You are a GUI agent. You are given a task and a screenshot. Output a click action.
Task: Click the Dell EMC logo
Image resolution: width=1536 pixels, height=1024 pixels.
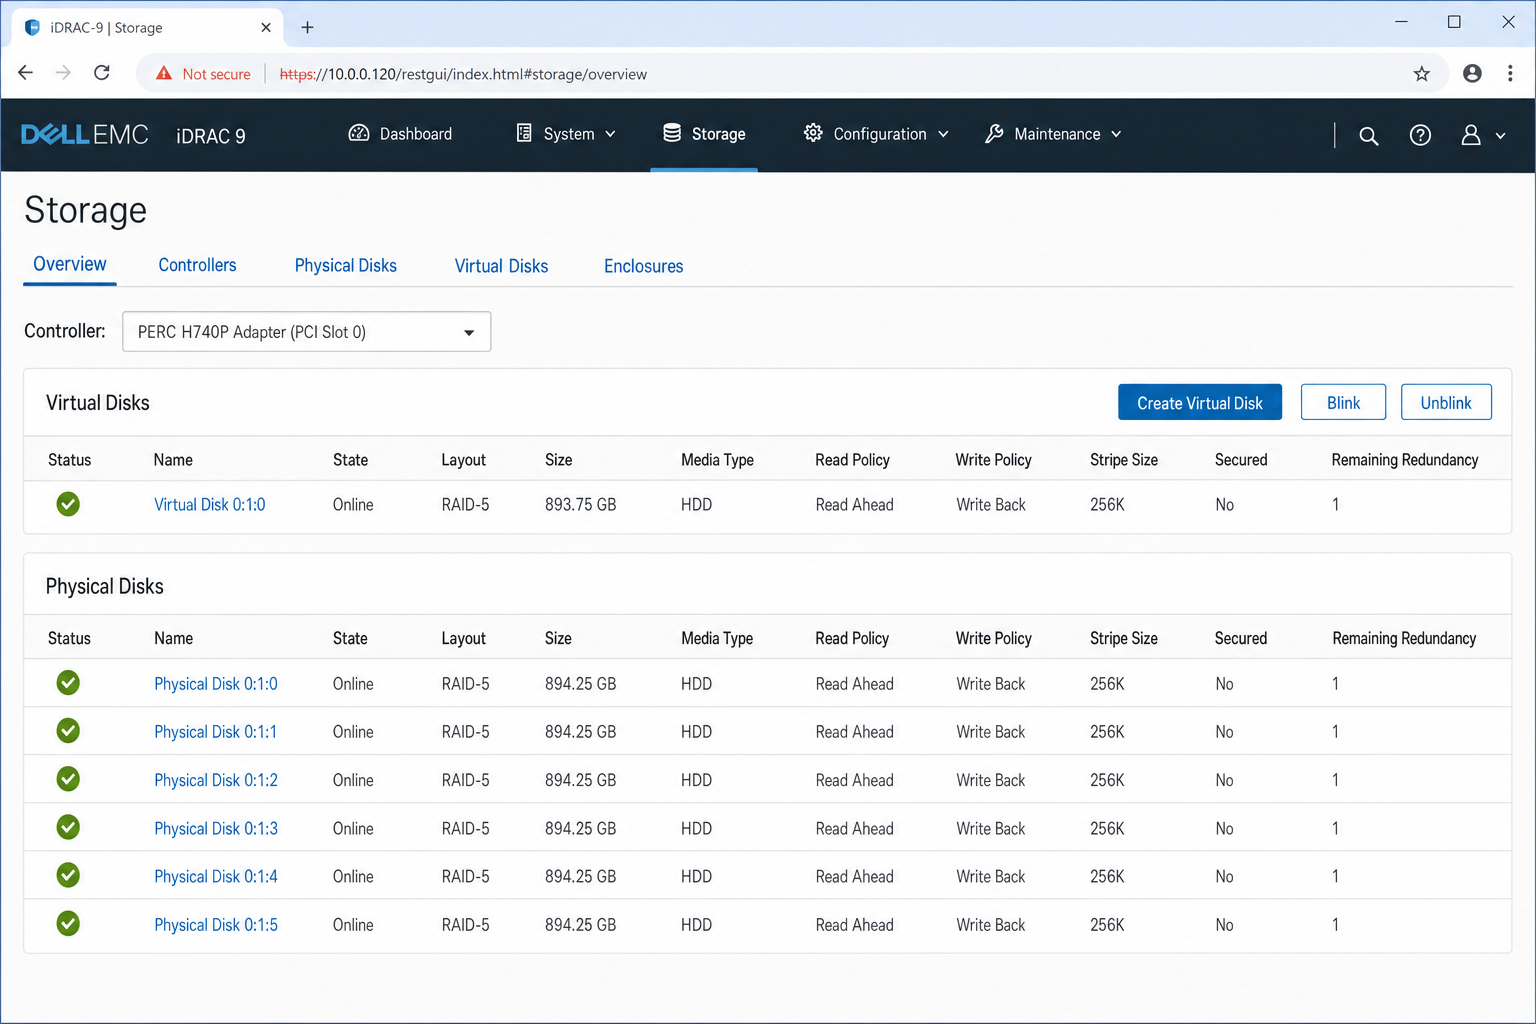[85, 134]
